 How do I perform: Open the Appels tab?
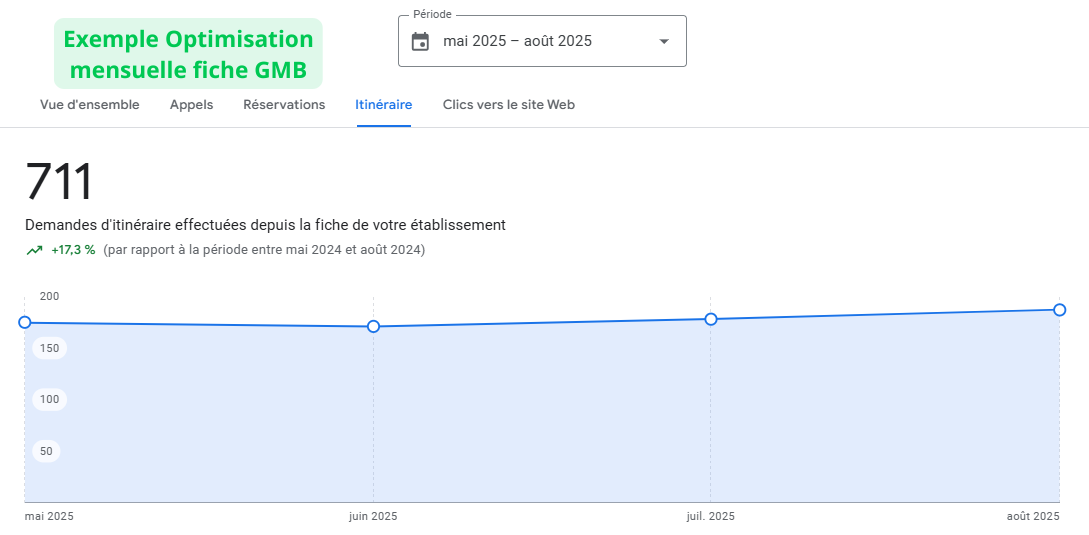pyautogui.click(x=191, y=105)
